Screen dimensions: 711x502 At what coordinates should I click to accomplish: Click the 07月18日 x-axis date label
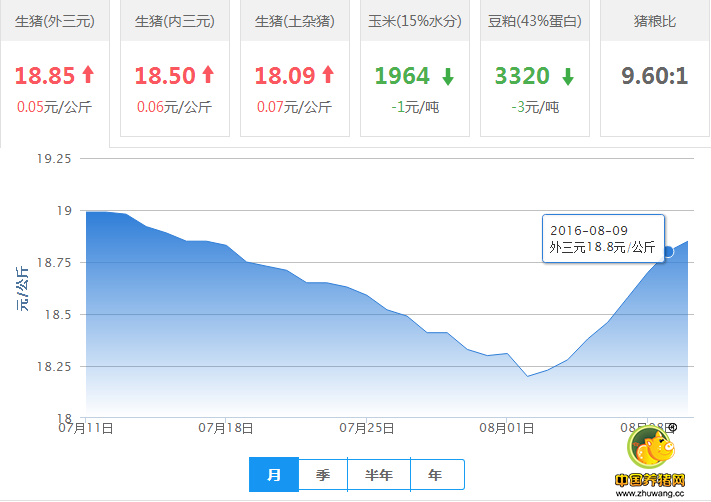[x=226, y=429]
